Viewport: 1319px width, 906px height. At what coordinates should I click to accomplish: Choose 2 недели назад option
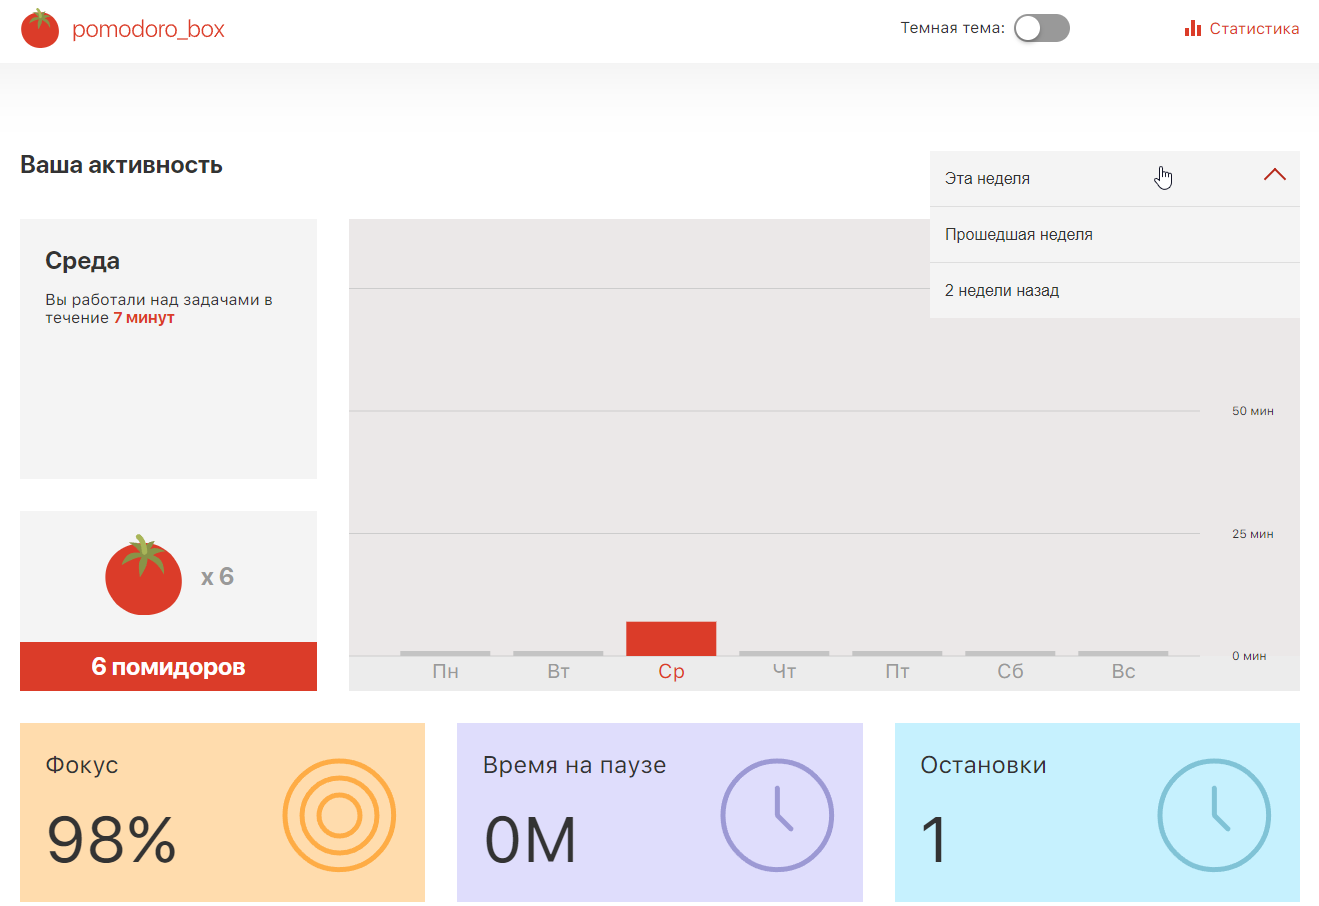[x=1001, y=290]
